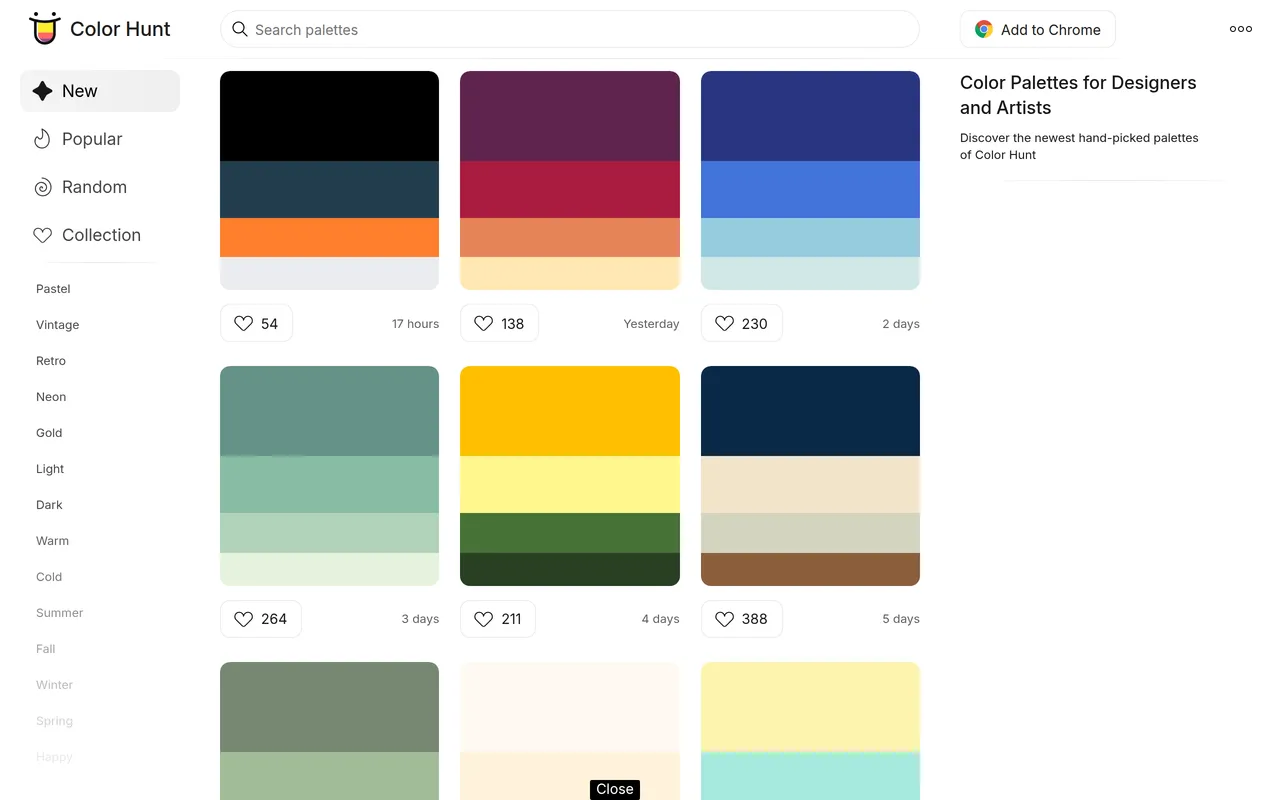Open the New palettes section
The width and height of the screenshot is (1280, 800).
click(100, 91)
